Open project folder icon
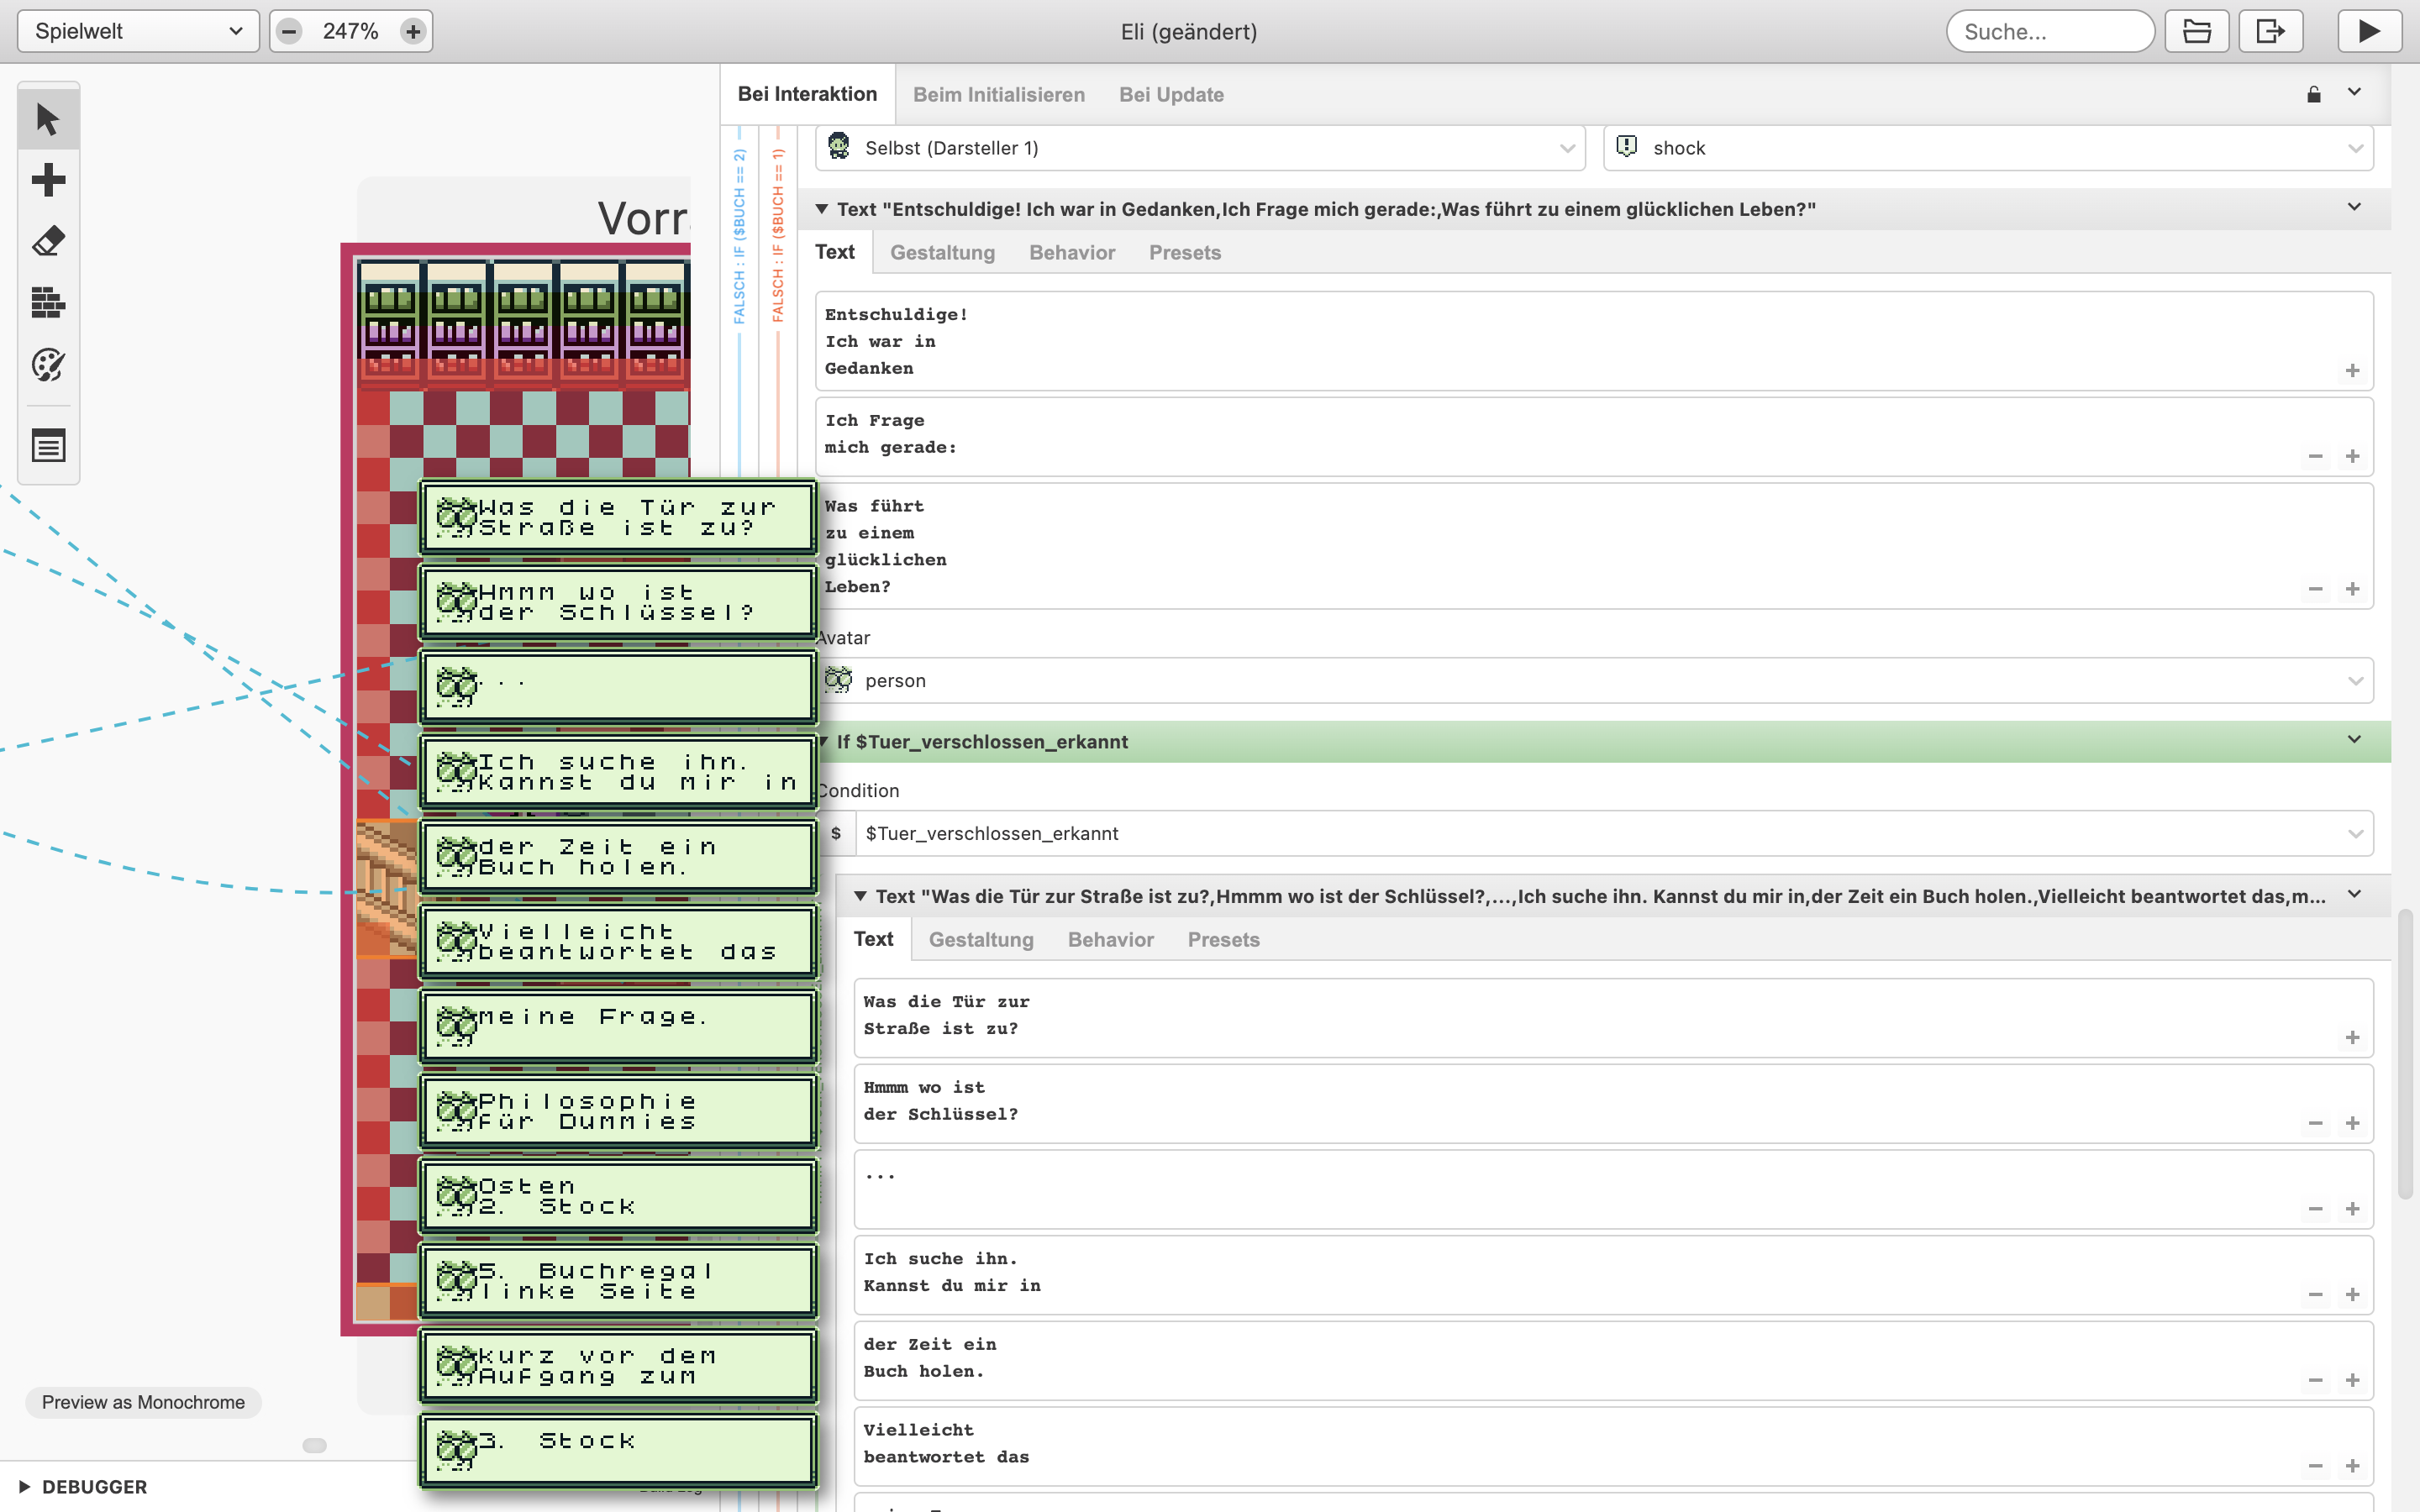This screenshot has height=1512, width=2420. [x=2196, y=31]
